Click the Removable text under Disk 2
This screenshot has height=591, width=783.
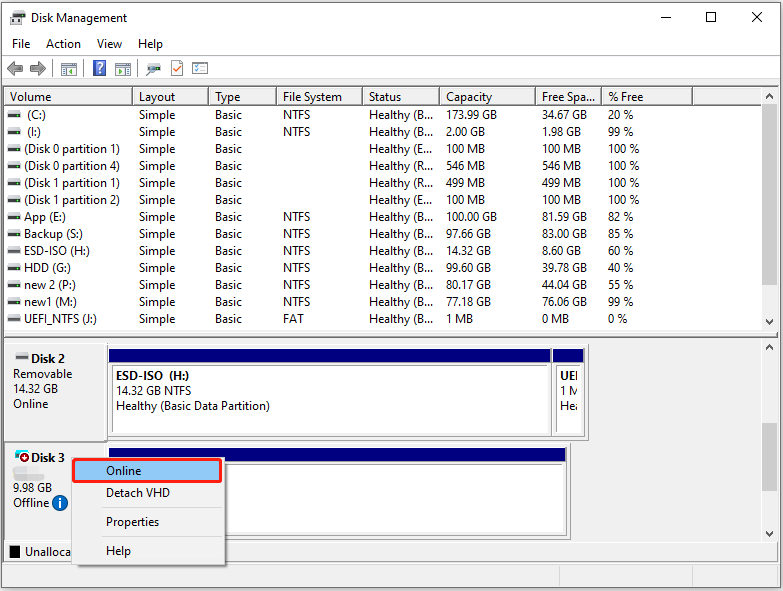pyautogui.click(x=42, y=374)
